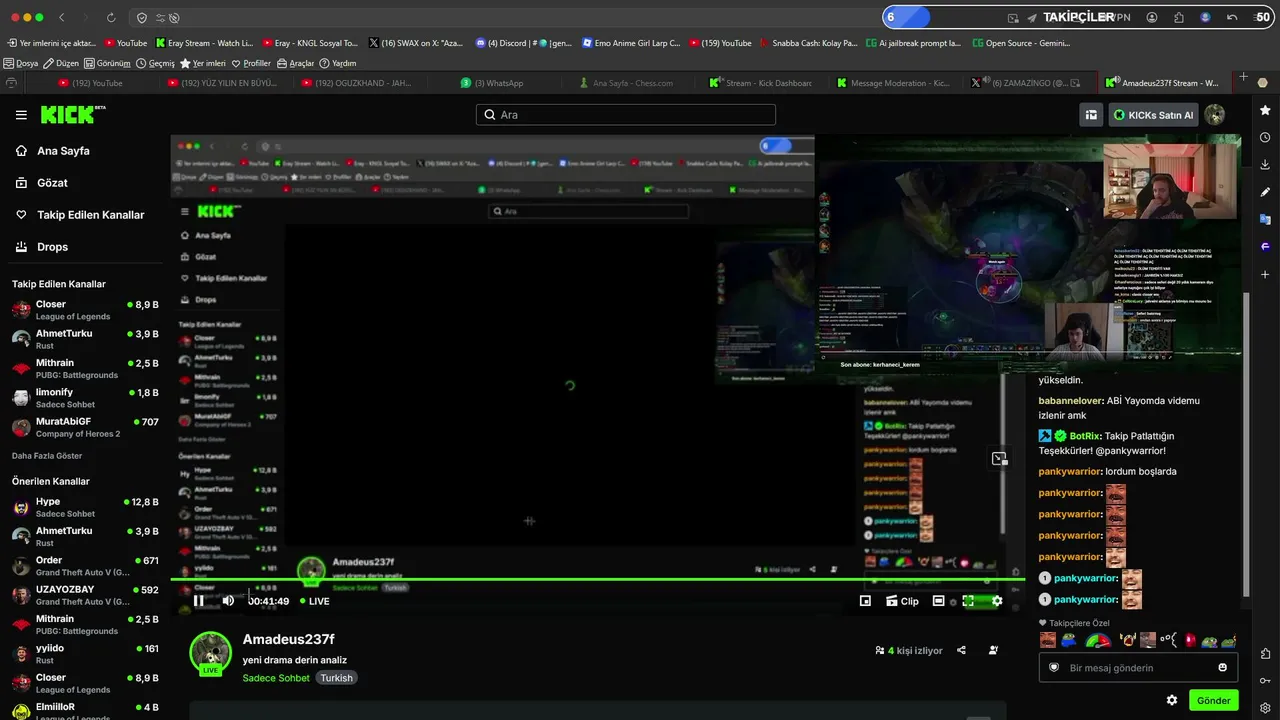This screenshot has width=1280, height=720.
Task: Open the Hype recommended channel
Action: pyautogui.click(x=85, y=508)
